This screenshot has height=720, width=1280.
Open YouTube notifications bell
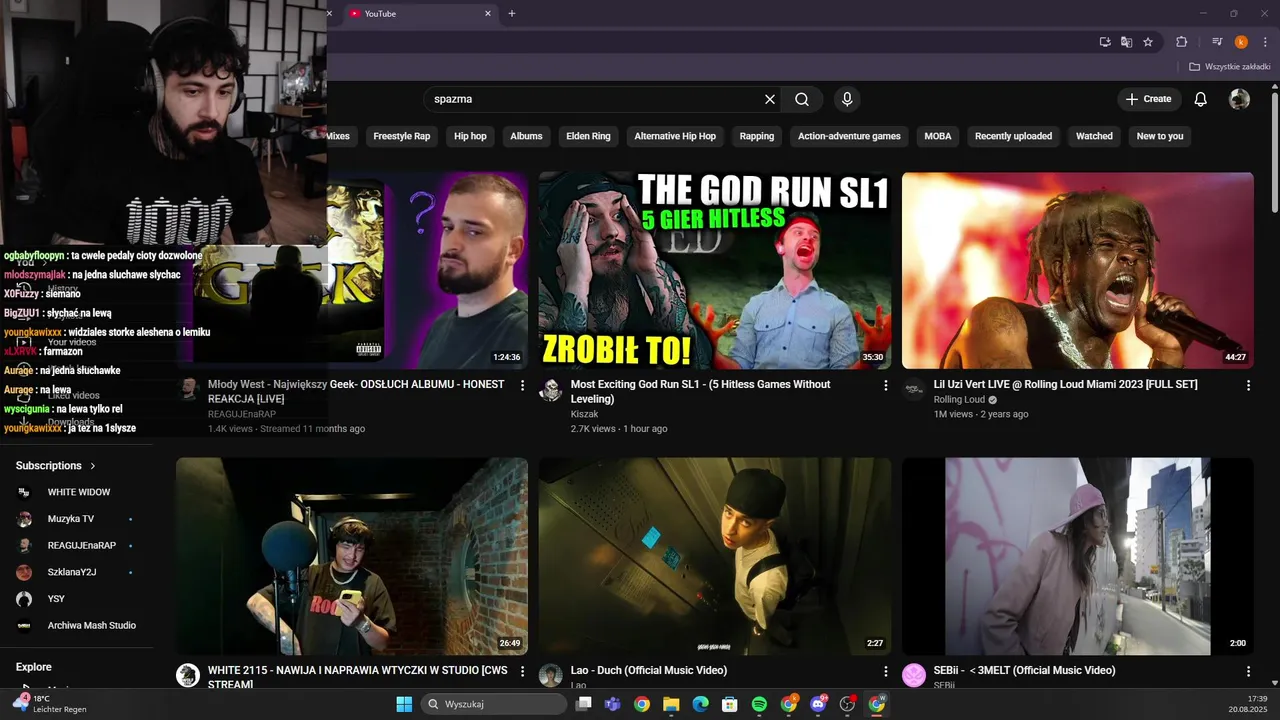(1201, 99)
